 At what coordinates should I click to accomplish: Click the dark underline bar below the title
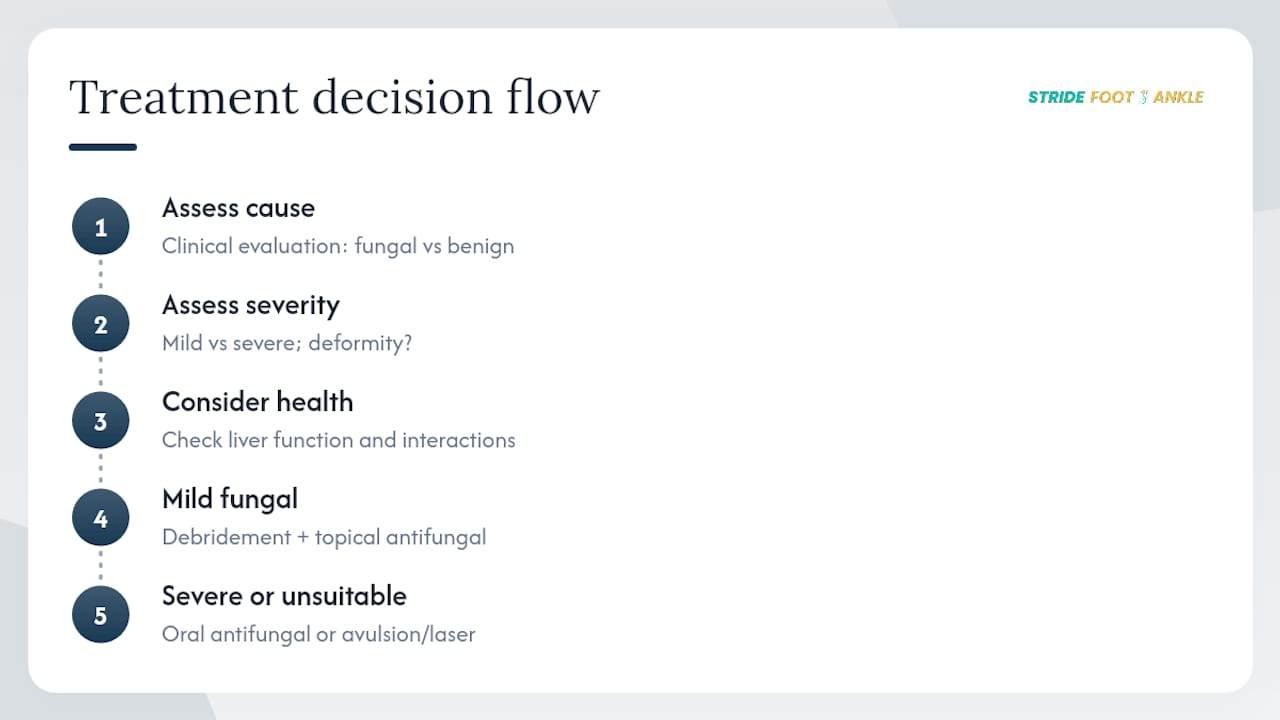pos(103,147)
